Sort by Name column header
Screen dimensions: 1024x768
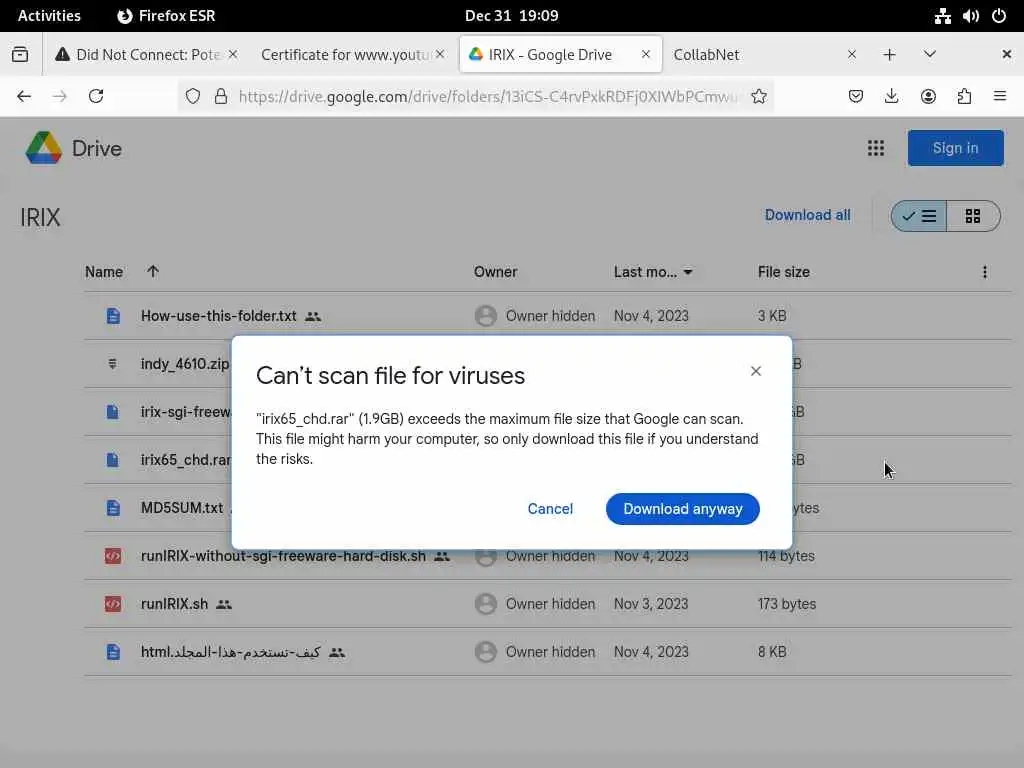(x=104, y=272)
